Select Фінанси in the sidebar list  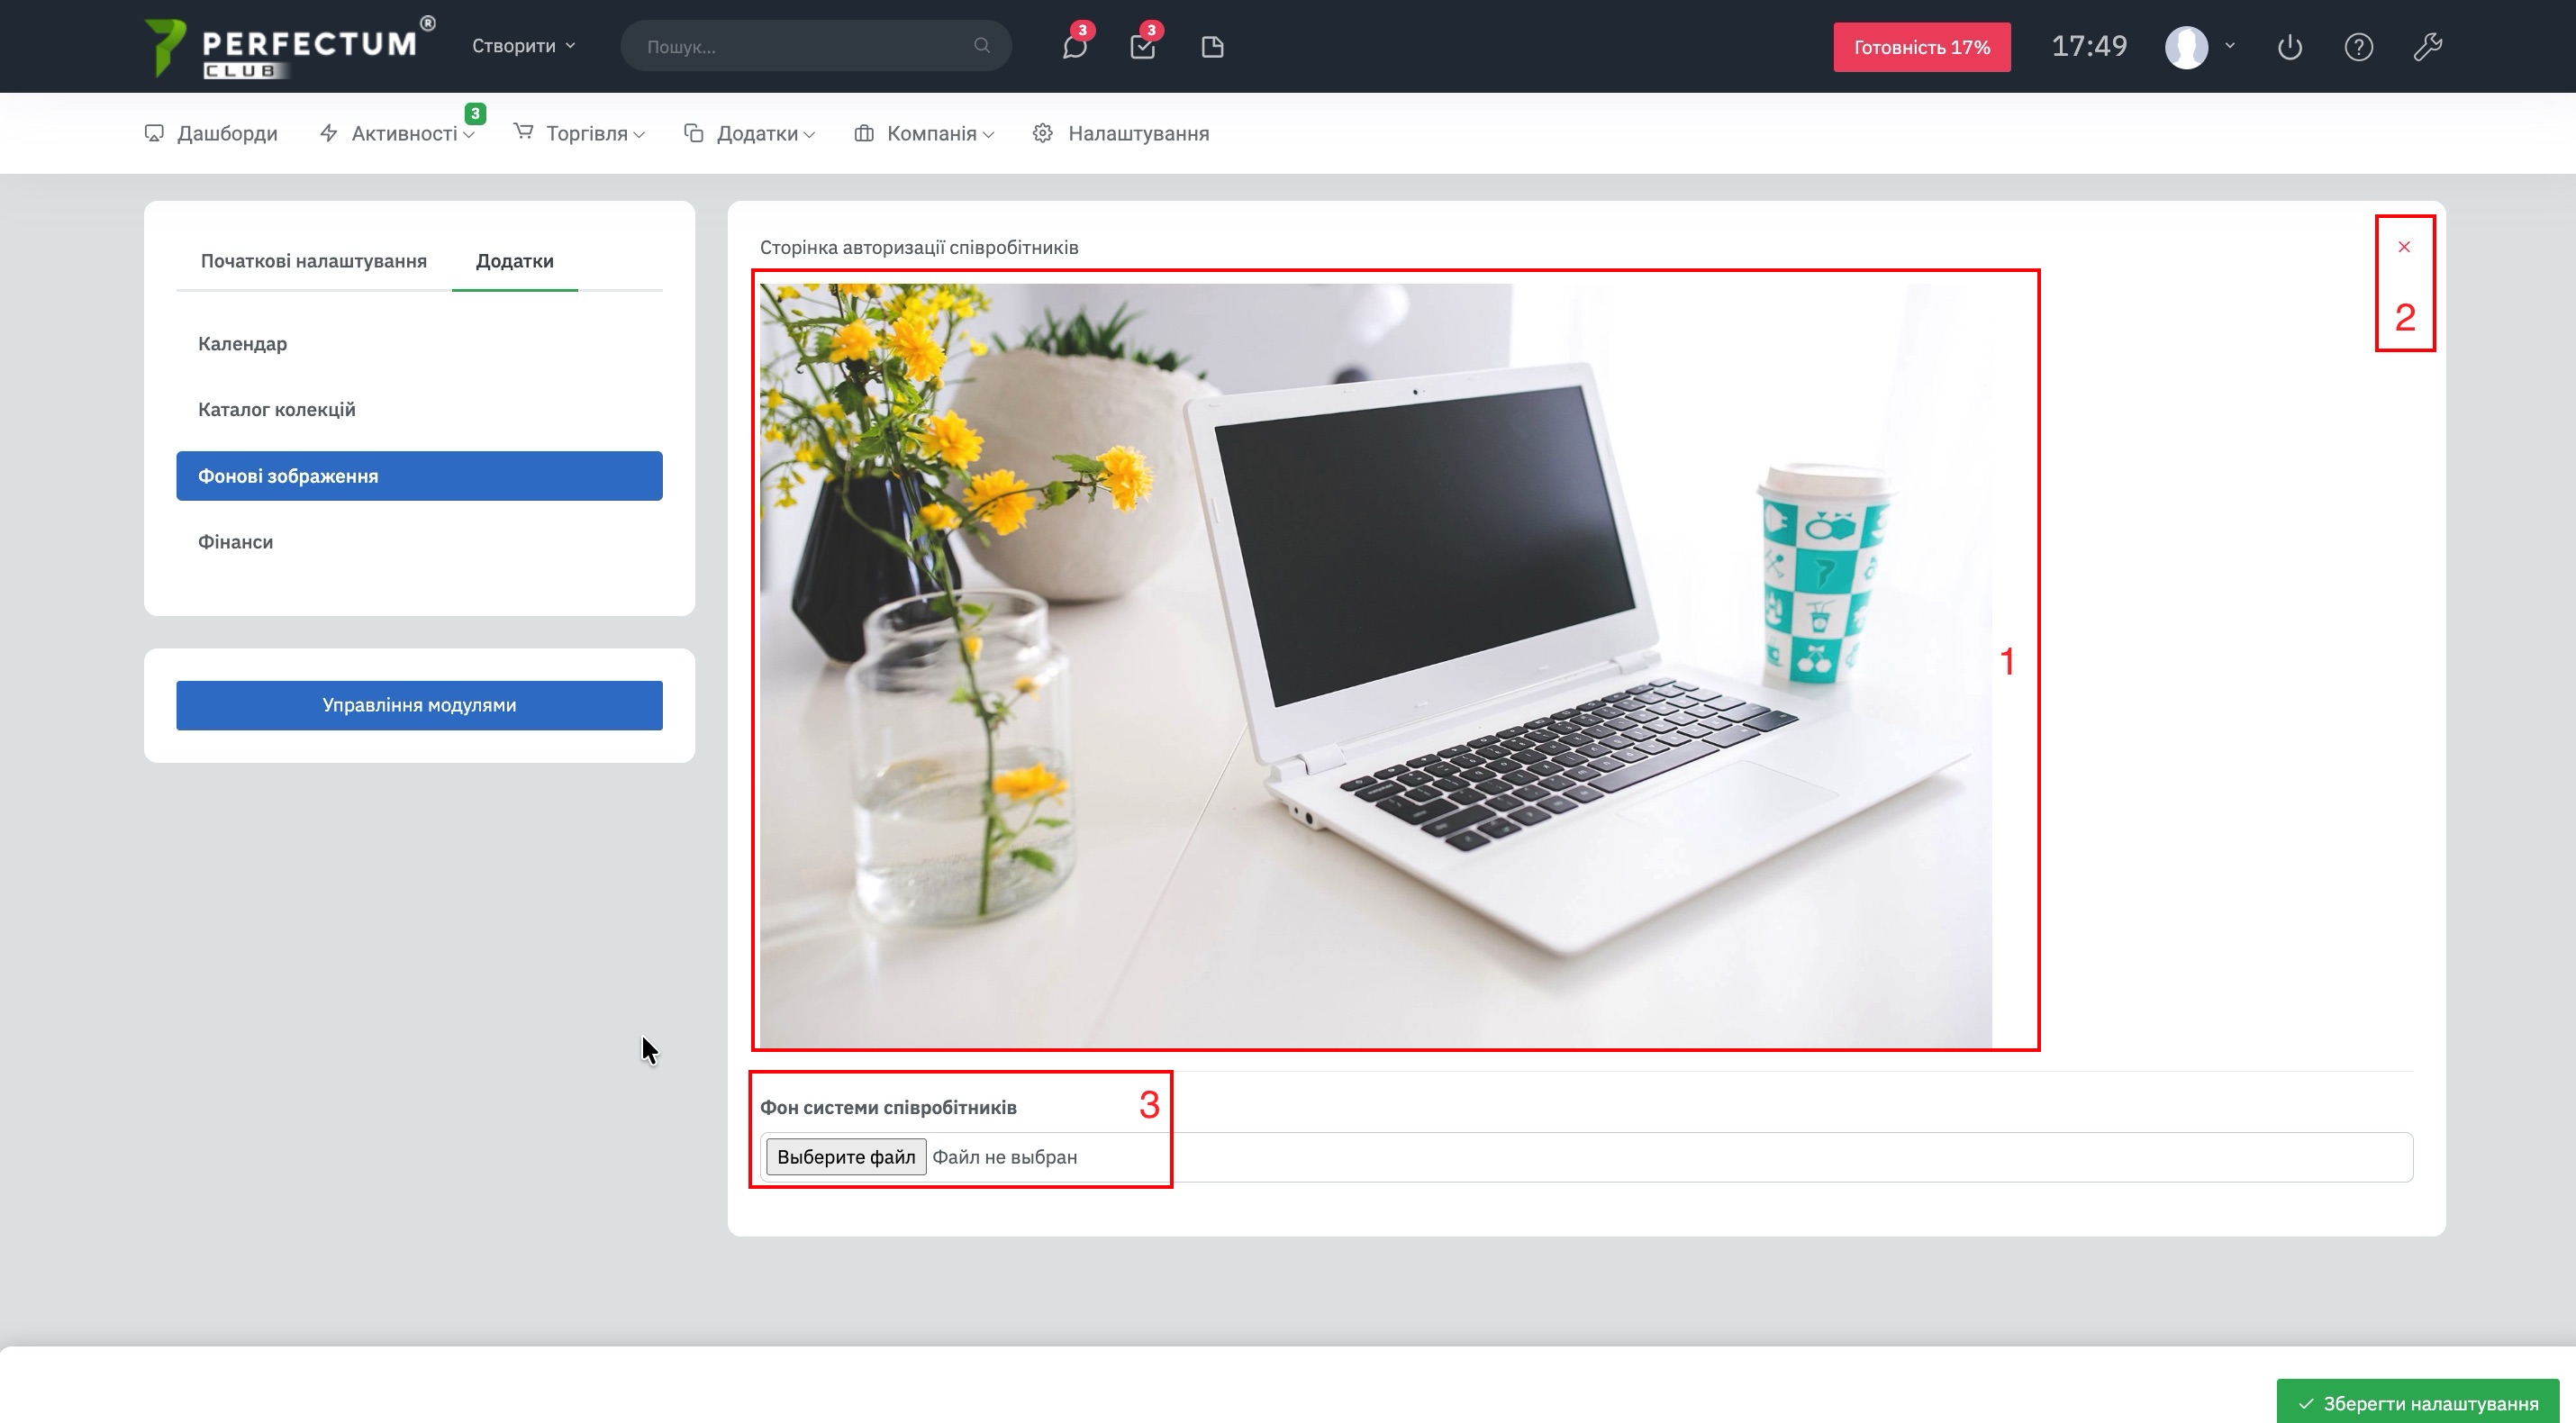(235, 542)
